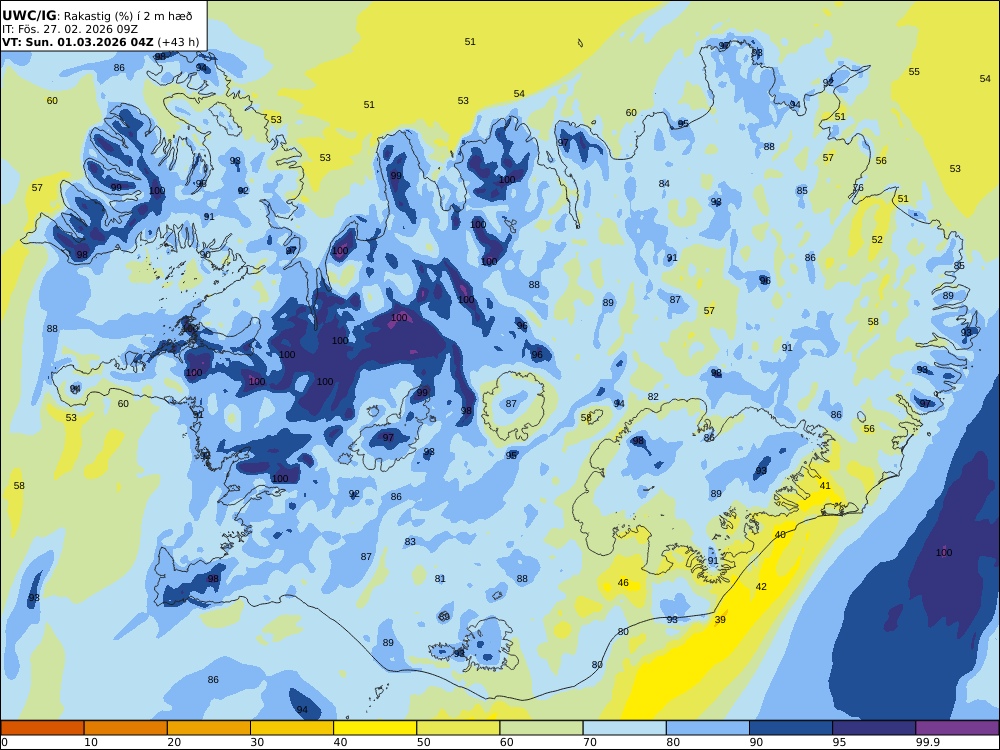This screenshot has width=1000, height=750.
Task: Click the '(+43 h)' forecast offset text
Action: pos(178,42)
